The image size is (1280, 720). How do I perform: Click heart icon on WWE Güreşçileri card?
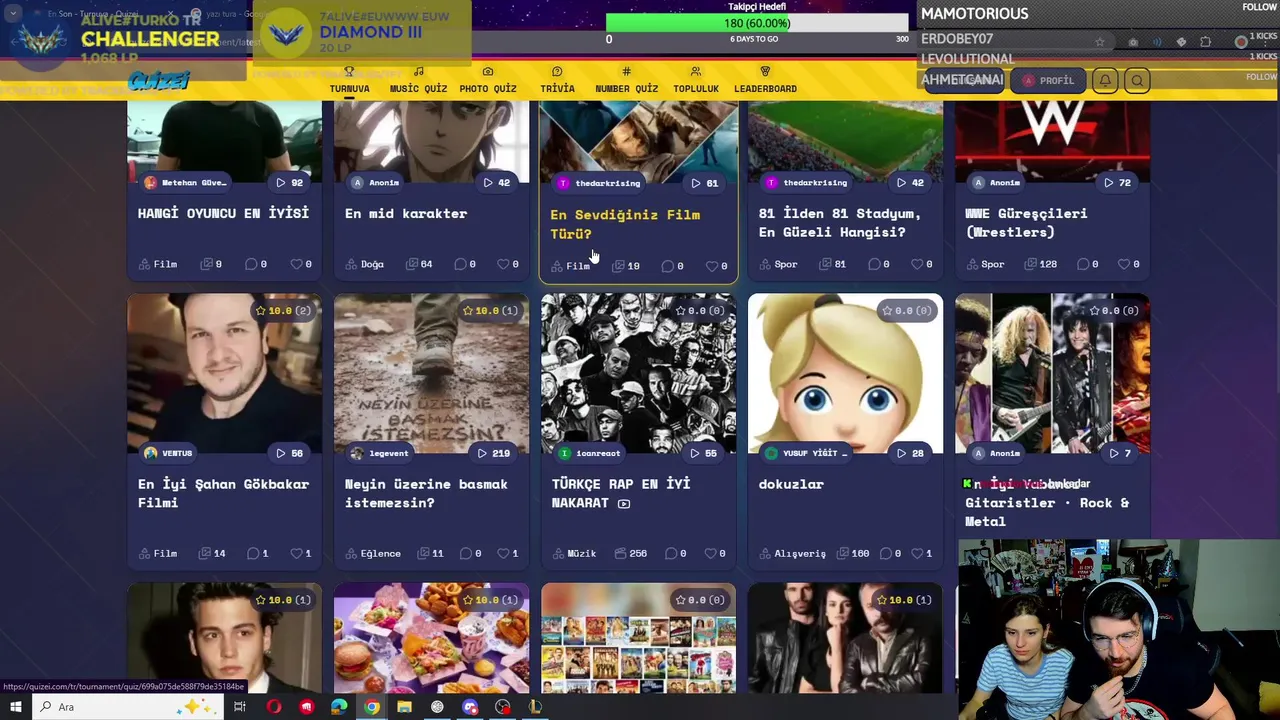[1124, 264]
